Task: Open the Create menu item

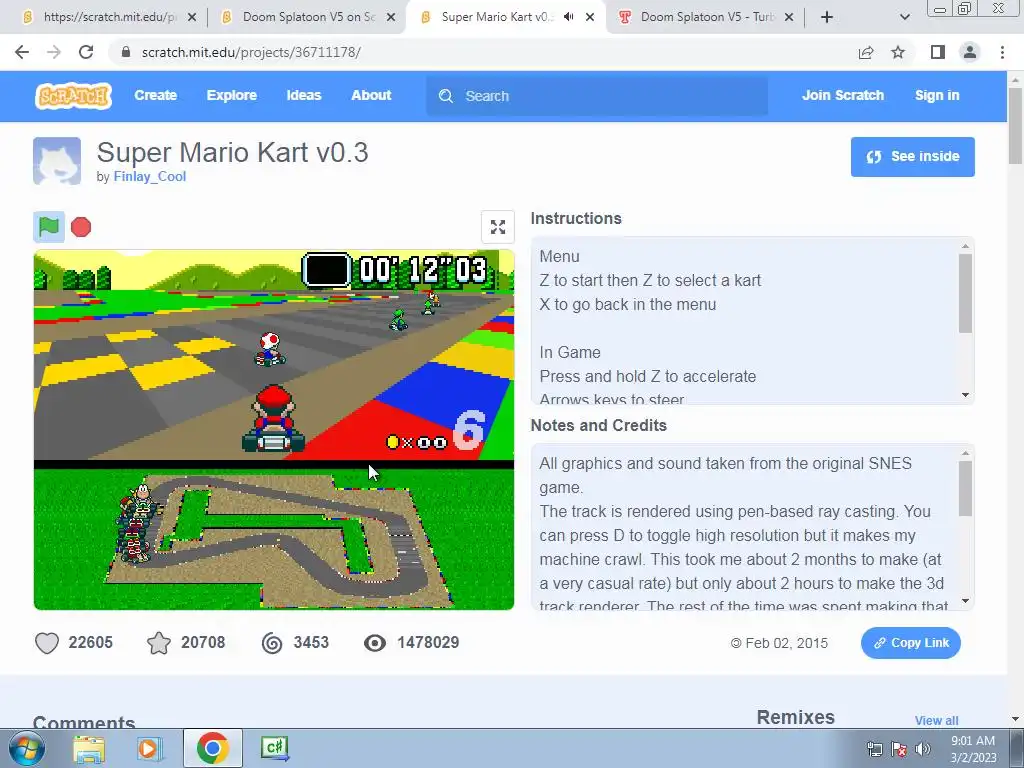Action: [x=155, y=95]
